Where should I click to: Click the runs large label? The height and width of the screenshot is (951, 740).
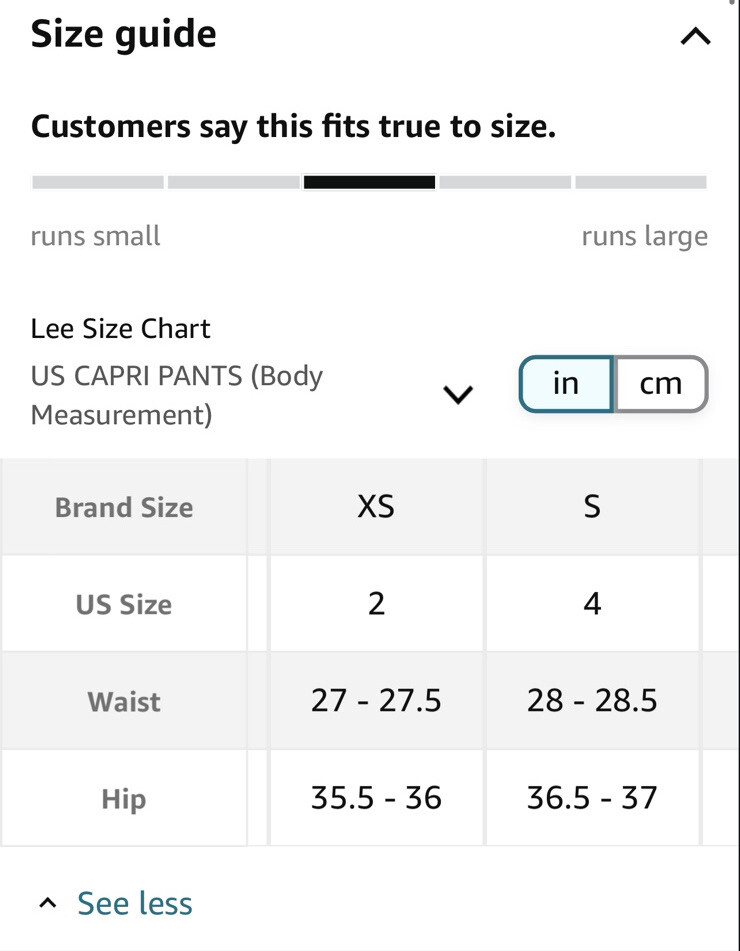pos(644,236)
